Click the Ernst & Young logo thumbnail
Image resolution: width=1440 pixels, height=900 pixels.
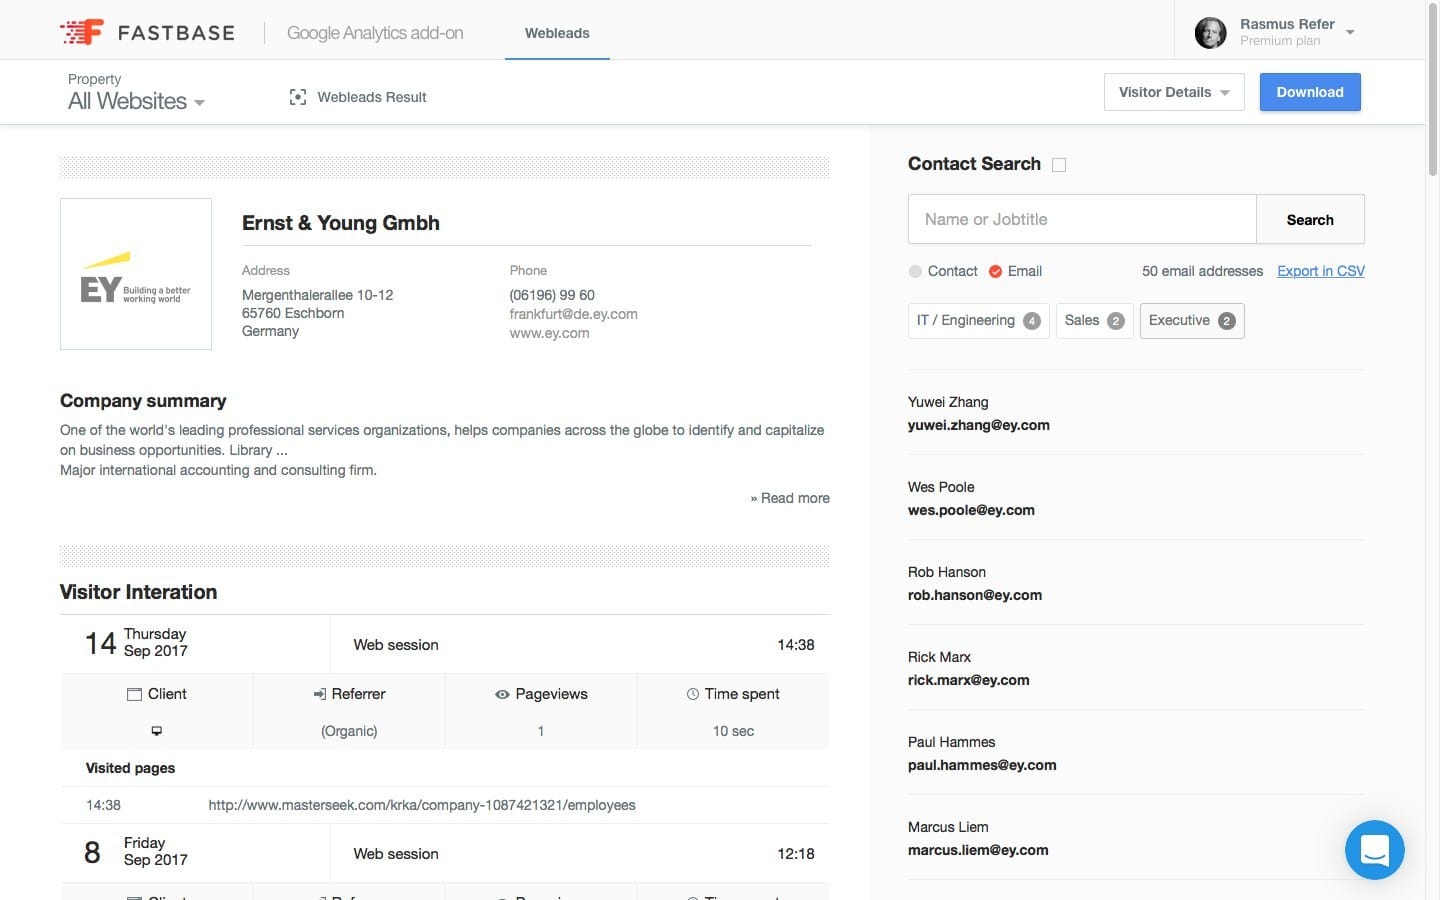(x=136, y=274)
